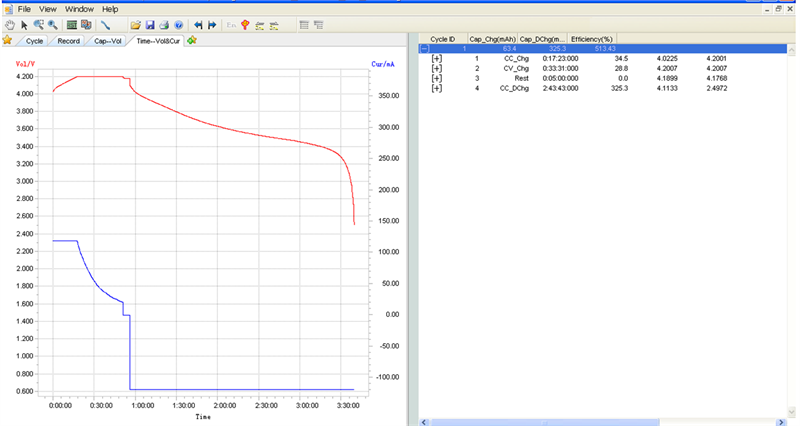Click the Vol/V axis label
This screenshot has width=800, height=426.
pyautogui.click(x=25, y=64)
